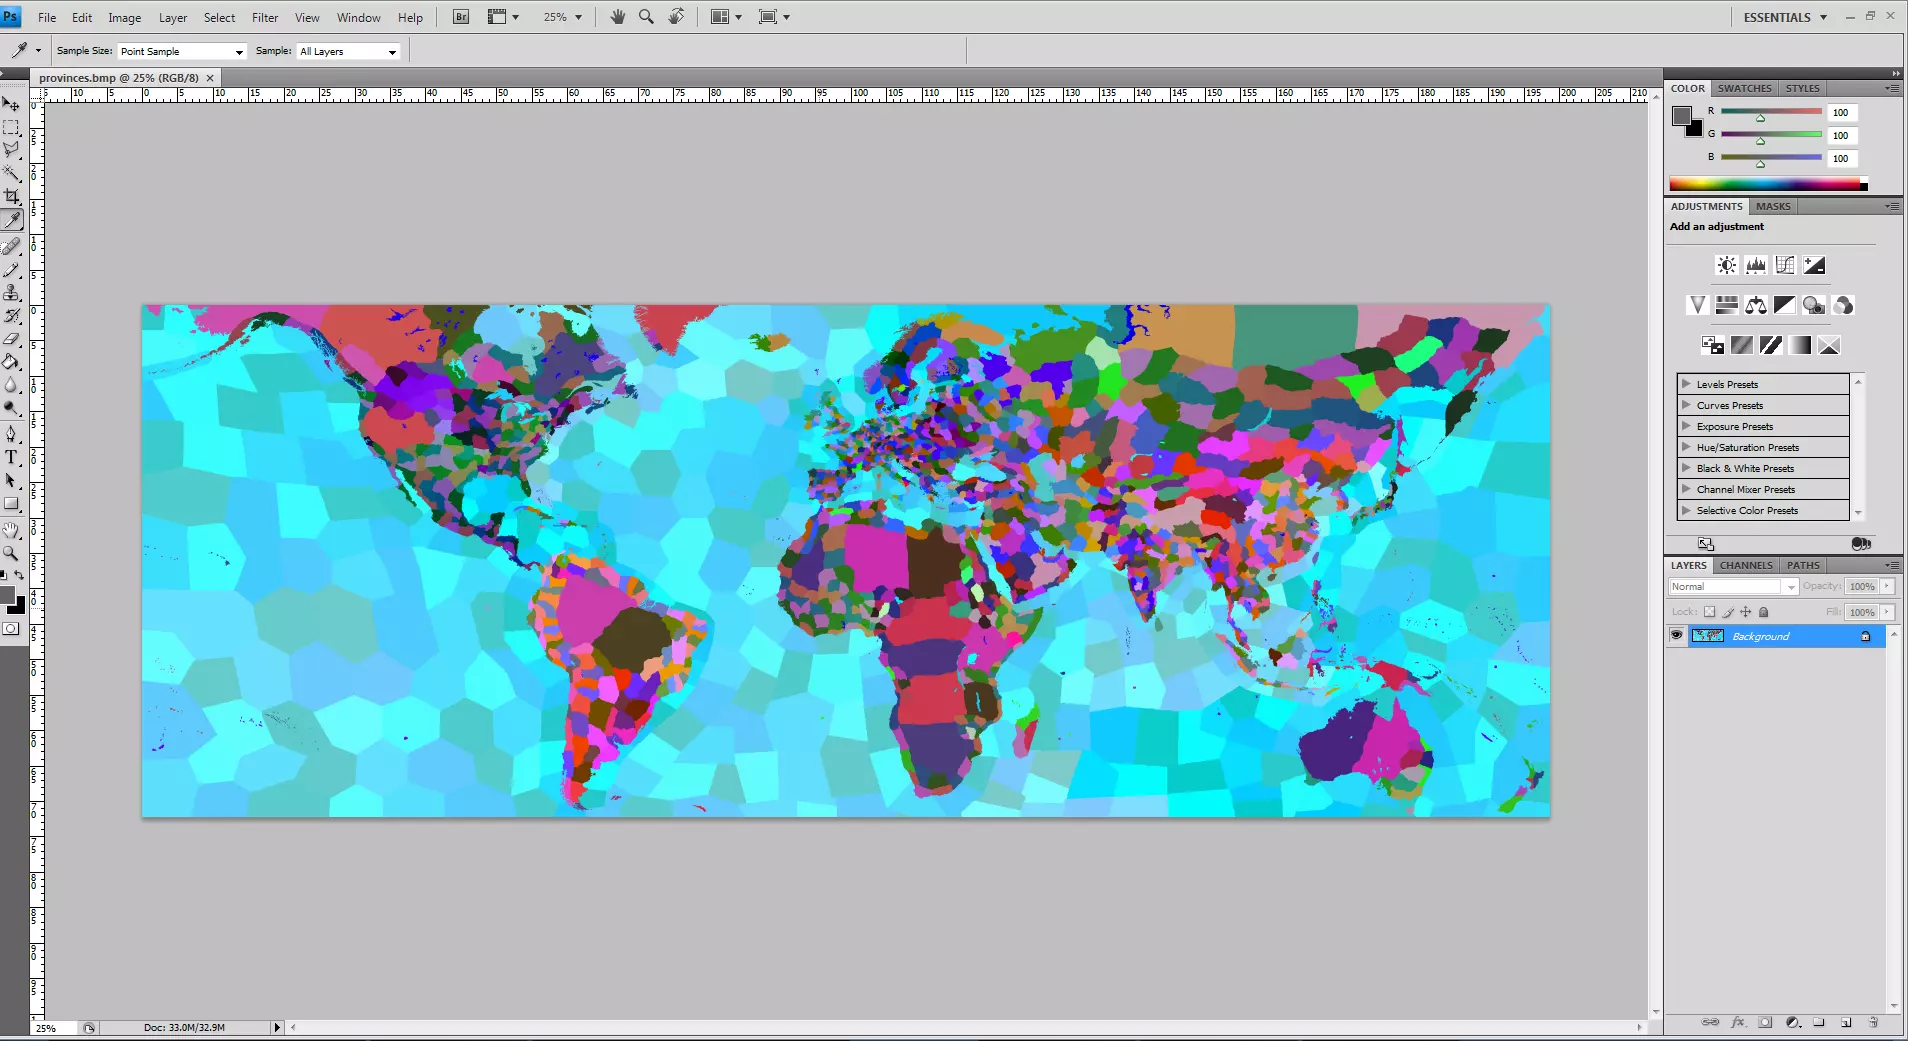The image size is (1908, 1041).
Task: Open the Sample All Layers dropdown
Action: click(349, 51)
